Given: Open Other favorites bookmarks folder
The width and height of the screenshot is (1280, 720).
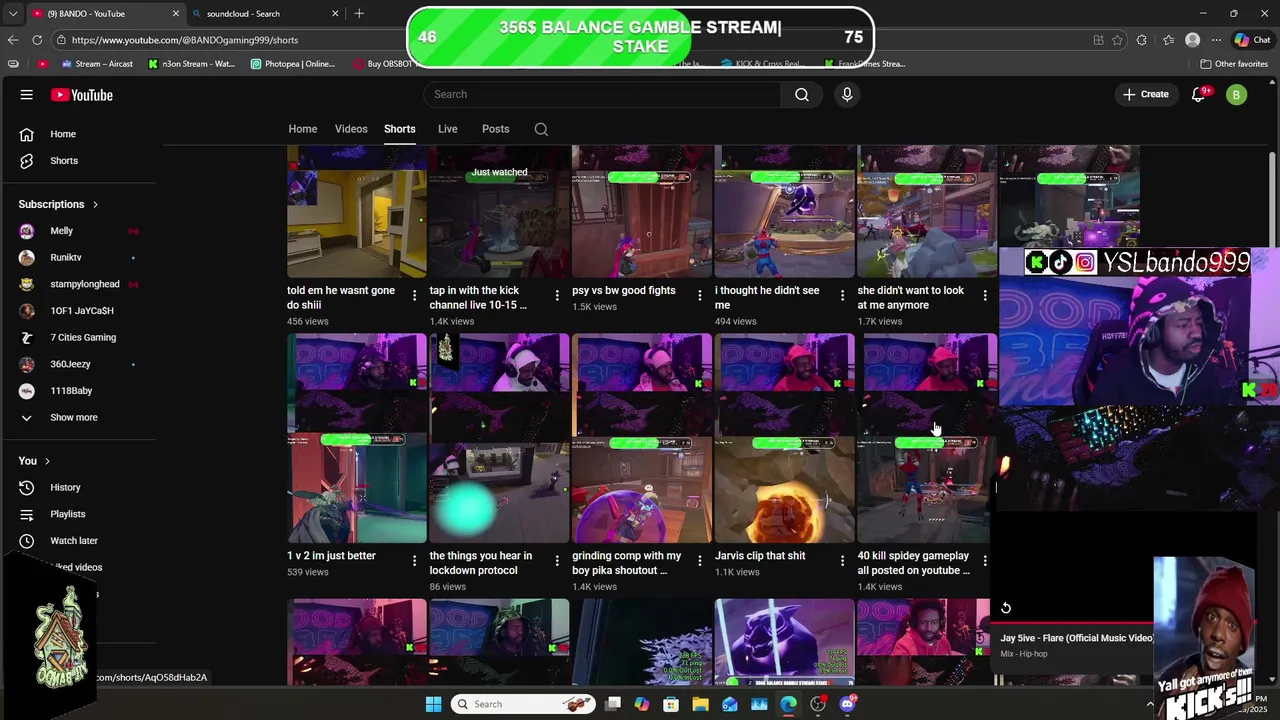Looking at the screenshot, I should point(1234,64).
